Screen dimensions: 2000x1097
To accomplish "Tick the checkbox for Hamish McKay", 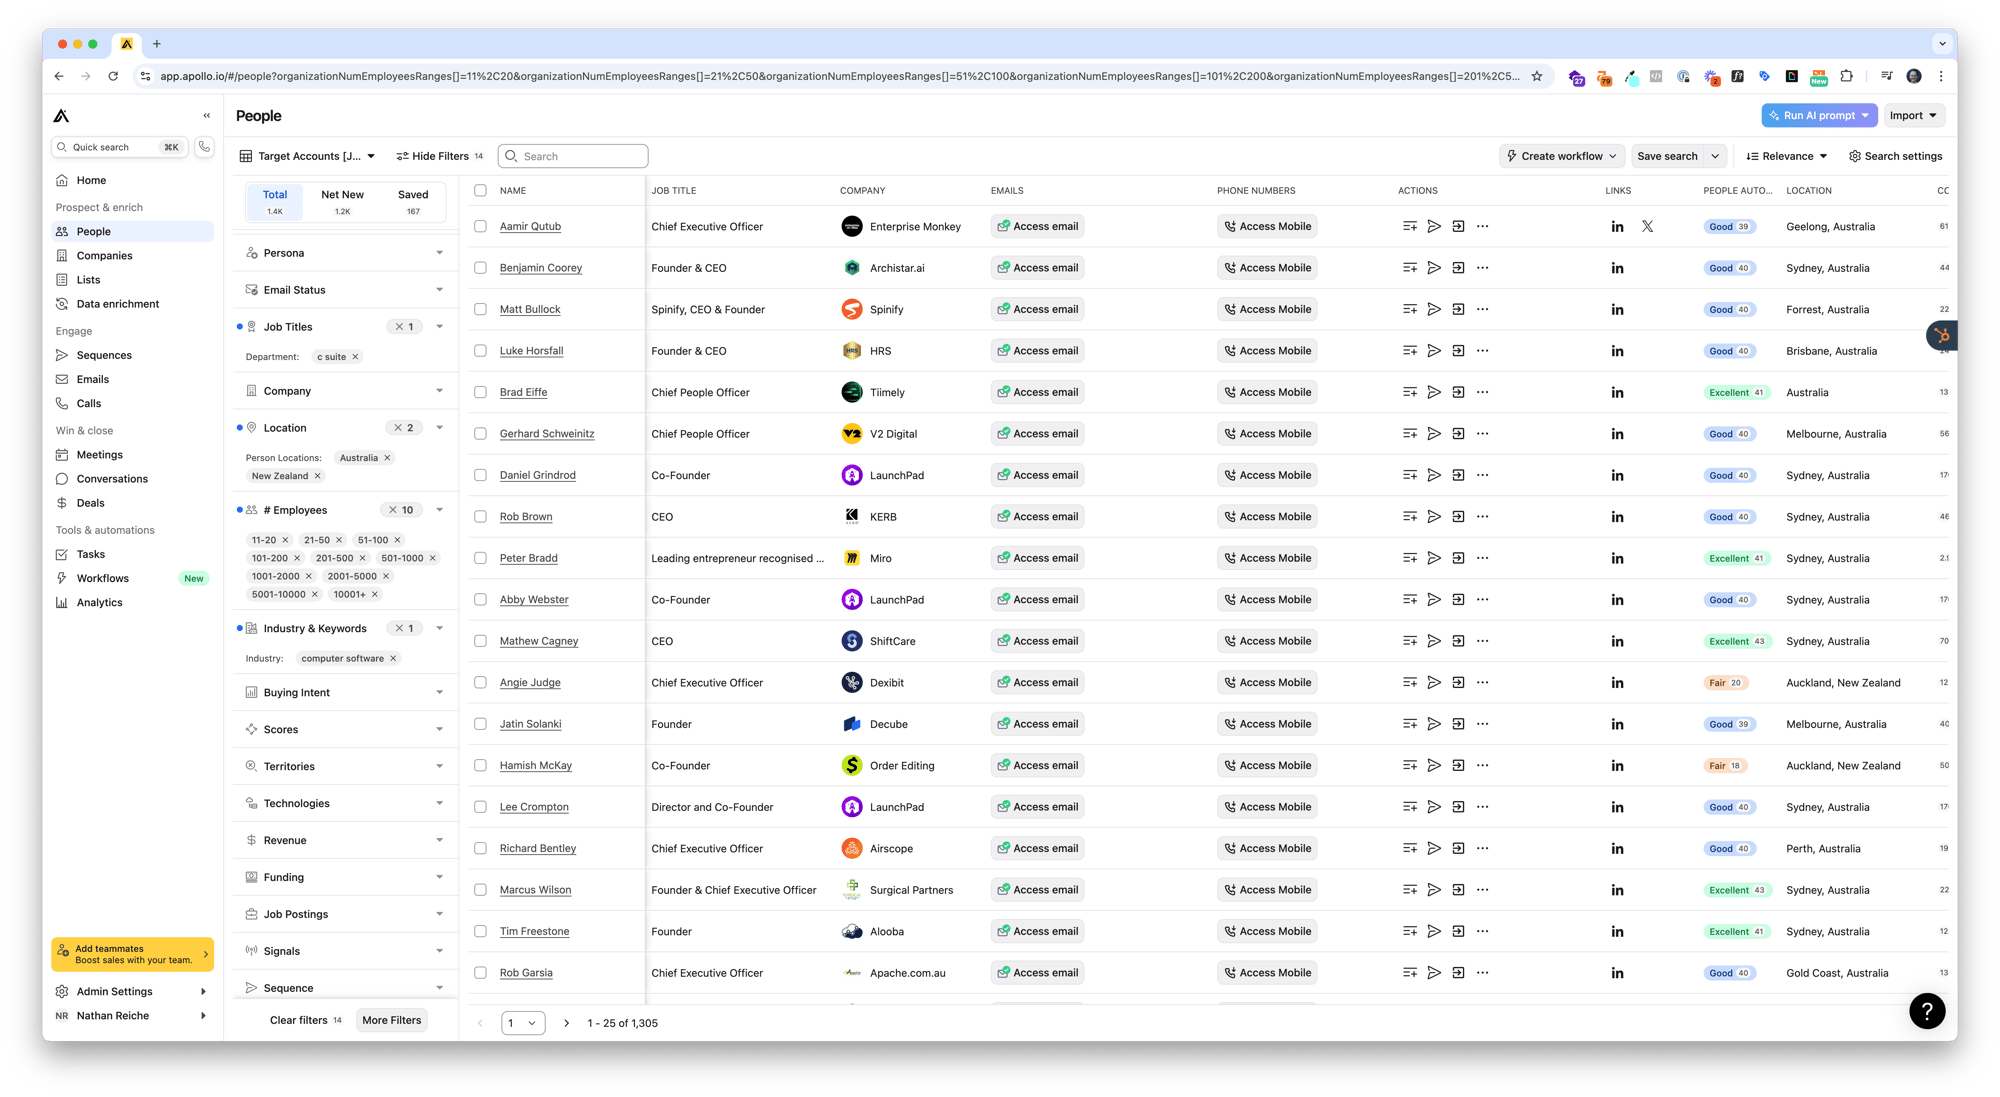I will click(481, 766).
